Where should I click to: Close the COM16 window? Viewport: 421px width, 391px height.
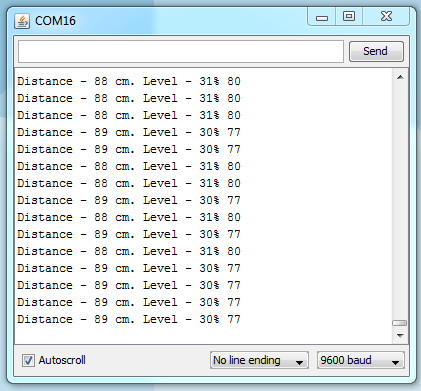[x=386, y=17]
